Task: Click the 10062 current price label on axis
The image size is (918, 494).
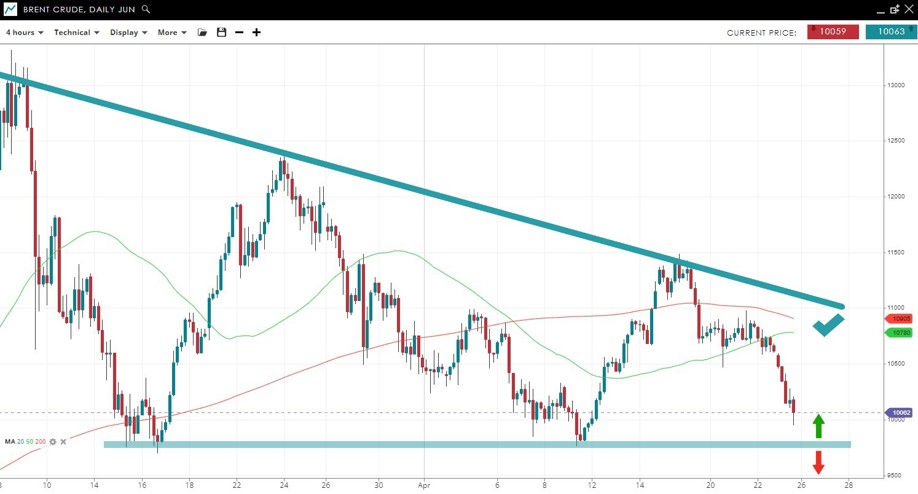Action: [x=900, y=412]
